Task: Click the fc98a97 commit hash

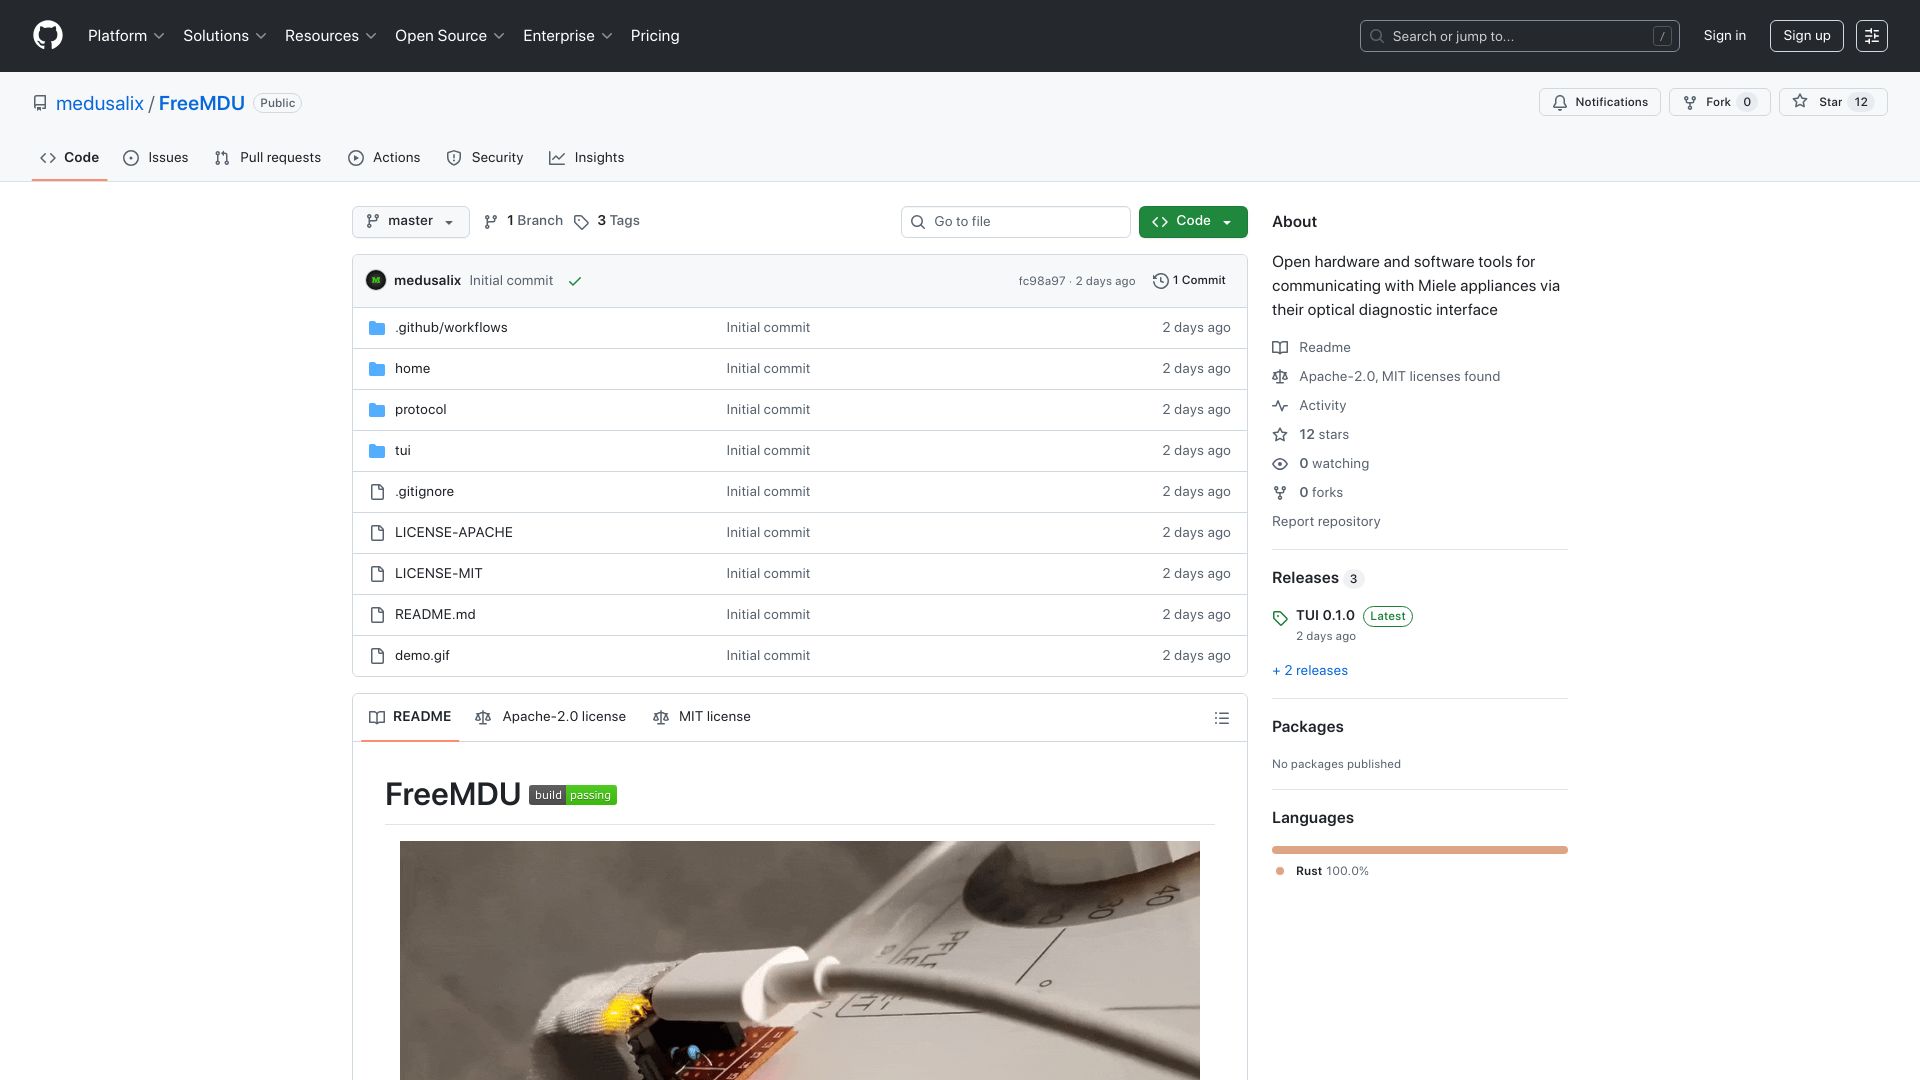Action: click(1042, 281)
